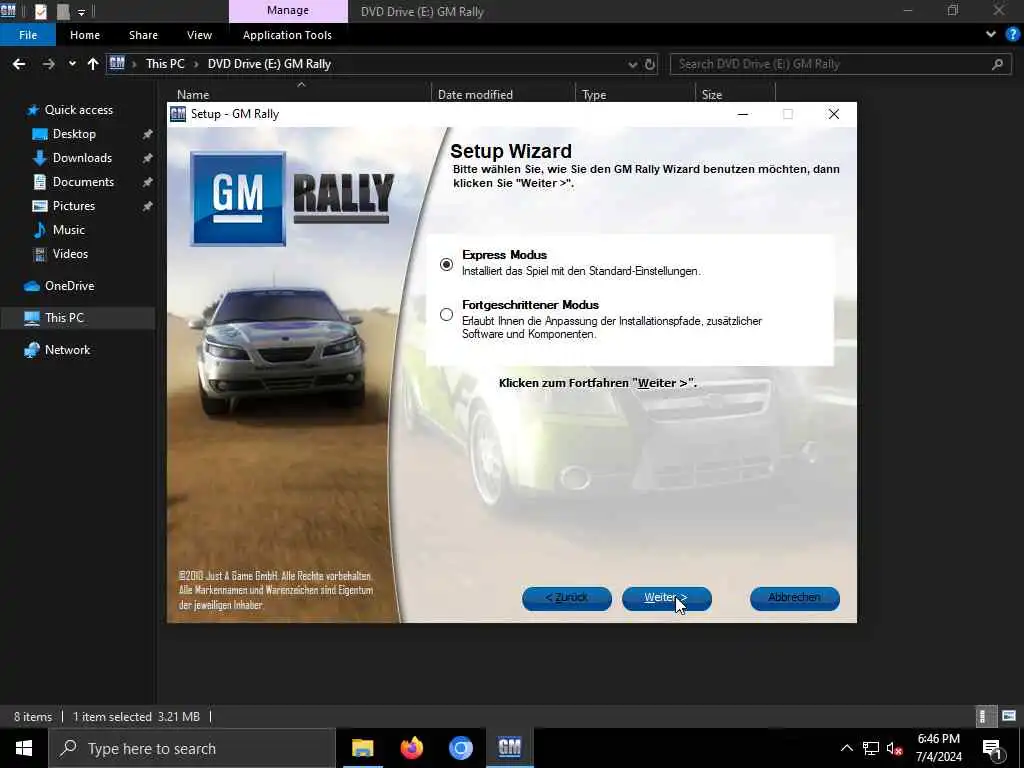
Task: Choose the Fortgeschrittener Modus radio option
Action: click(x=446, y=315)
